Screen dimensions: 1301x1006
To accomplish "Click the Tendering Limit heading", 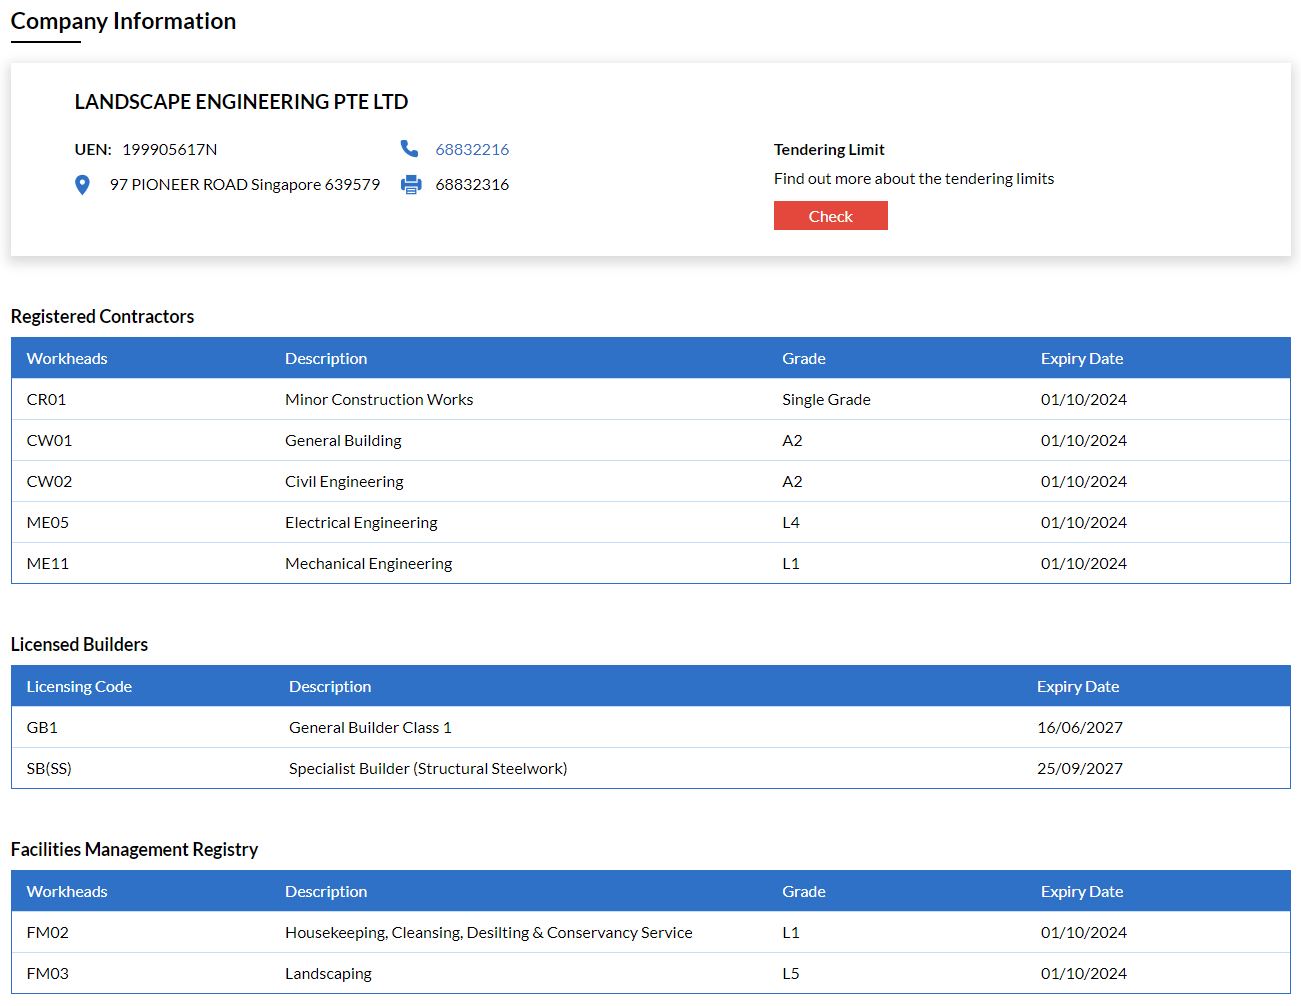I will coord(829,150).
